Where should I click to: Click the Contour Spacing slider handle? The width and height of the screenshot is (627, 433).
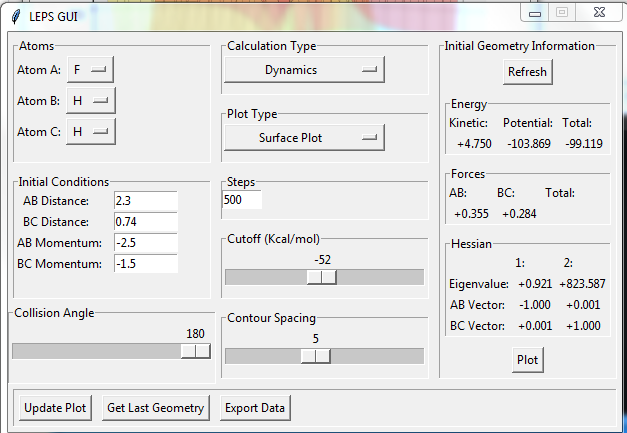(x=316, y=356)
